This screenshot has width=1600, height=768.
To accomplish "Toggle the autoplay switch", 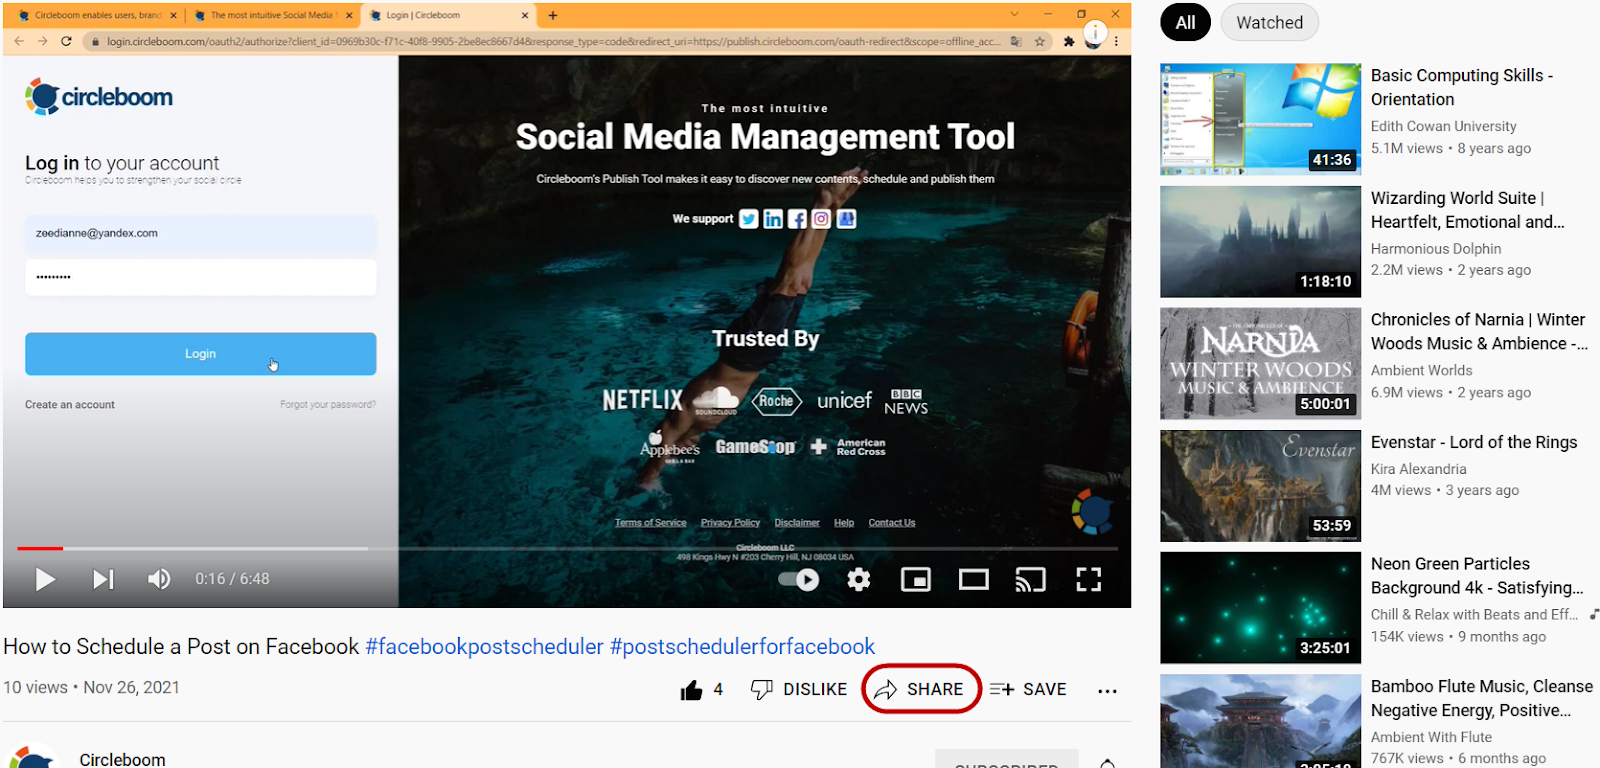I will click(x=799, y=579).
